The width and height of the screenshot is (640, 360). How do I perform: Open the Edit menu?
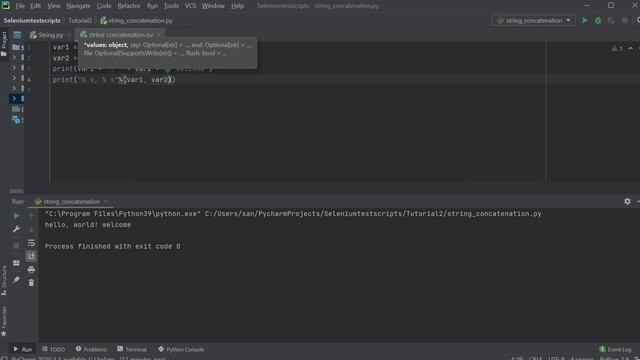(x=36, y=6)
